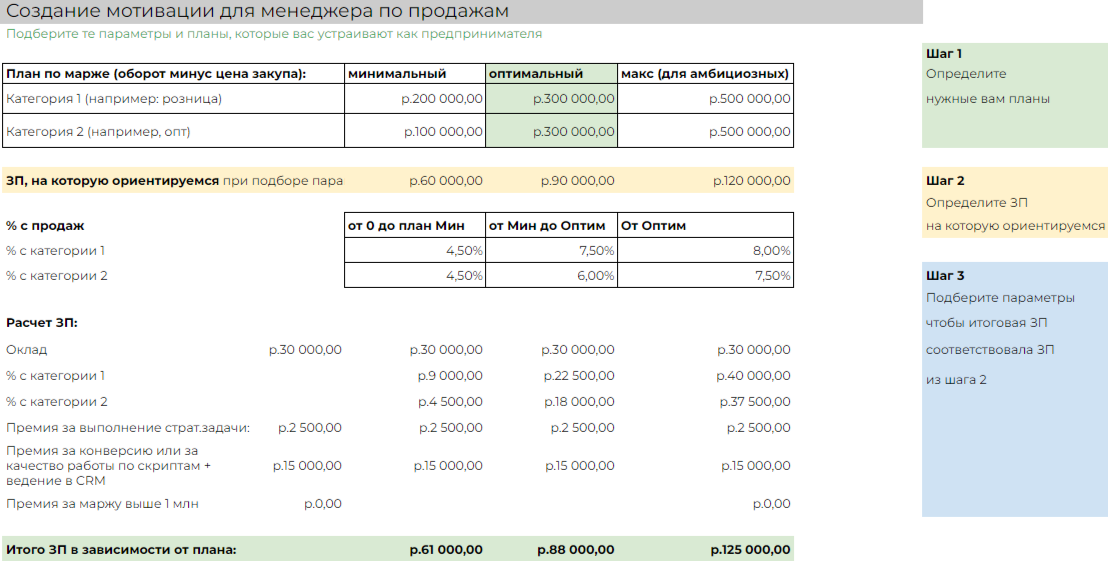Click the total 'р.88 000,00'
Image resolution: width=1108 pixels, height=561 pixels.
pos(576,550)
